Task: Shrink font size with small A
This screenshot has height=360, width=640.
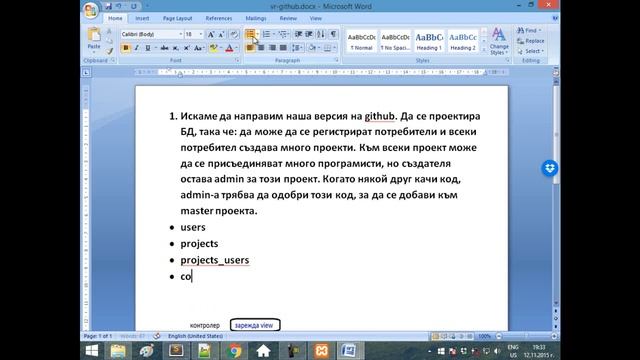Action: (221, 34)
